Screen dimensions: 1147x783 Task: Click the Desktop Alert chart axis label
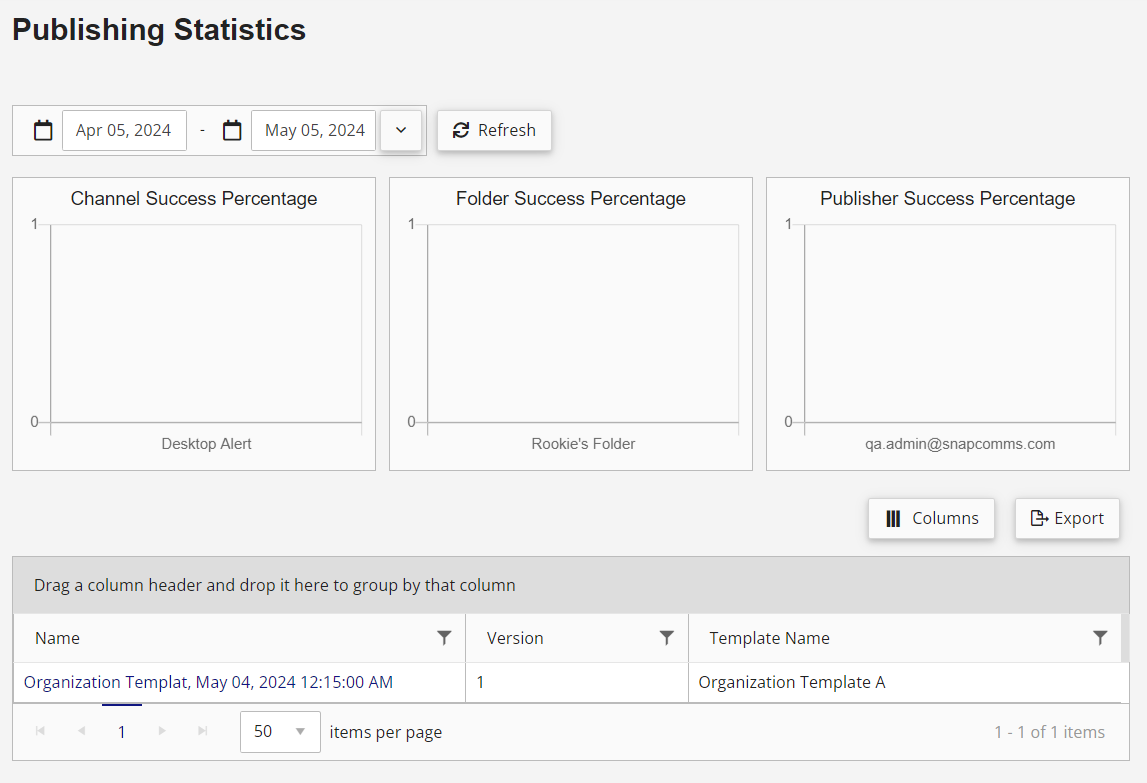(206, 443)
